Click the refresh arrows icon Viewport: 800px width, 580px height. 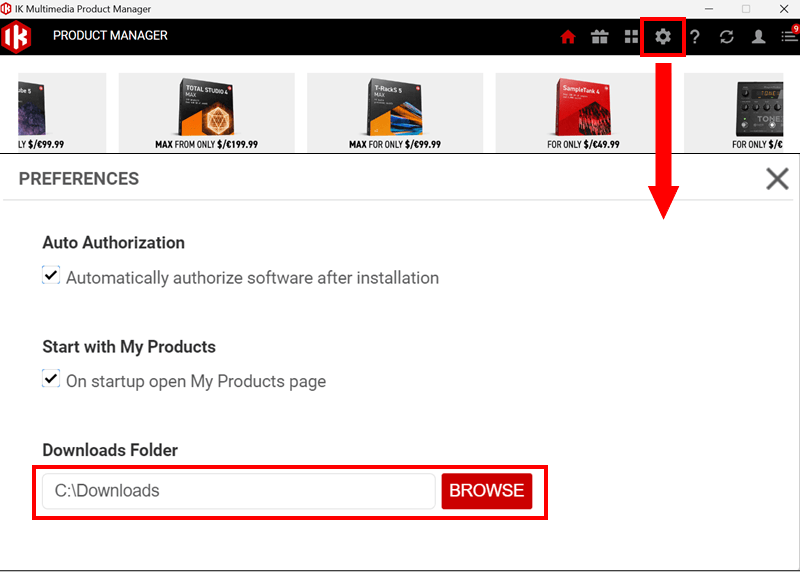click(727, 37)
